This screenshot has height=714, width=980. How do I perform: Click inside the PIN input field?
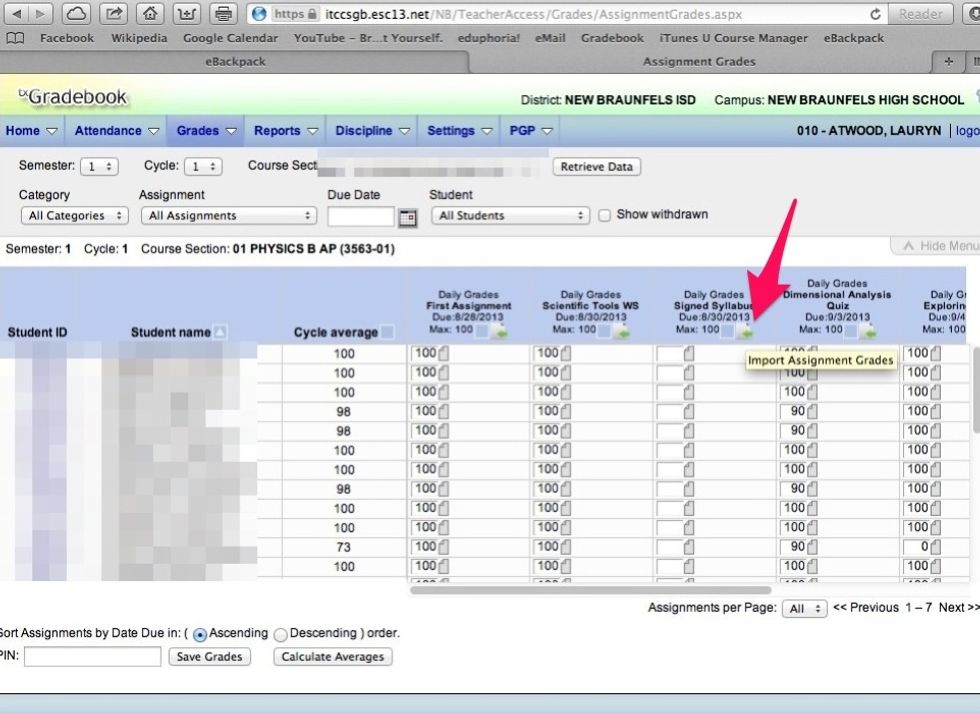click(90, 657)
